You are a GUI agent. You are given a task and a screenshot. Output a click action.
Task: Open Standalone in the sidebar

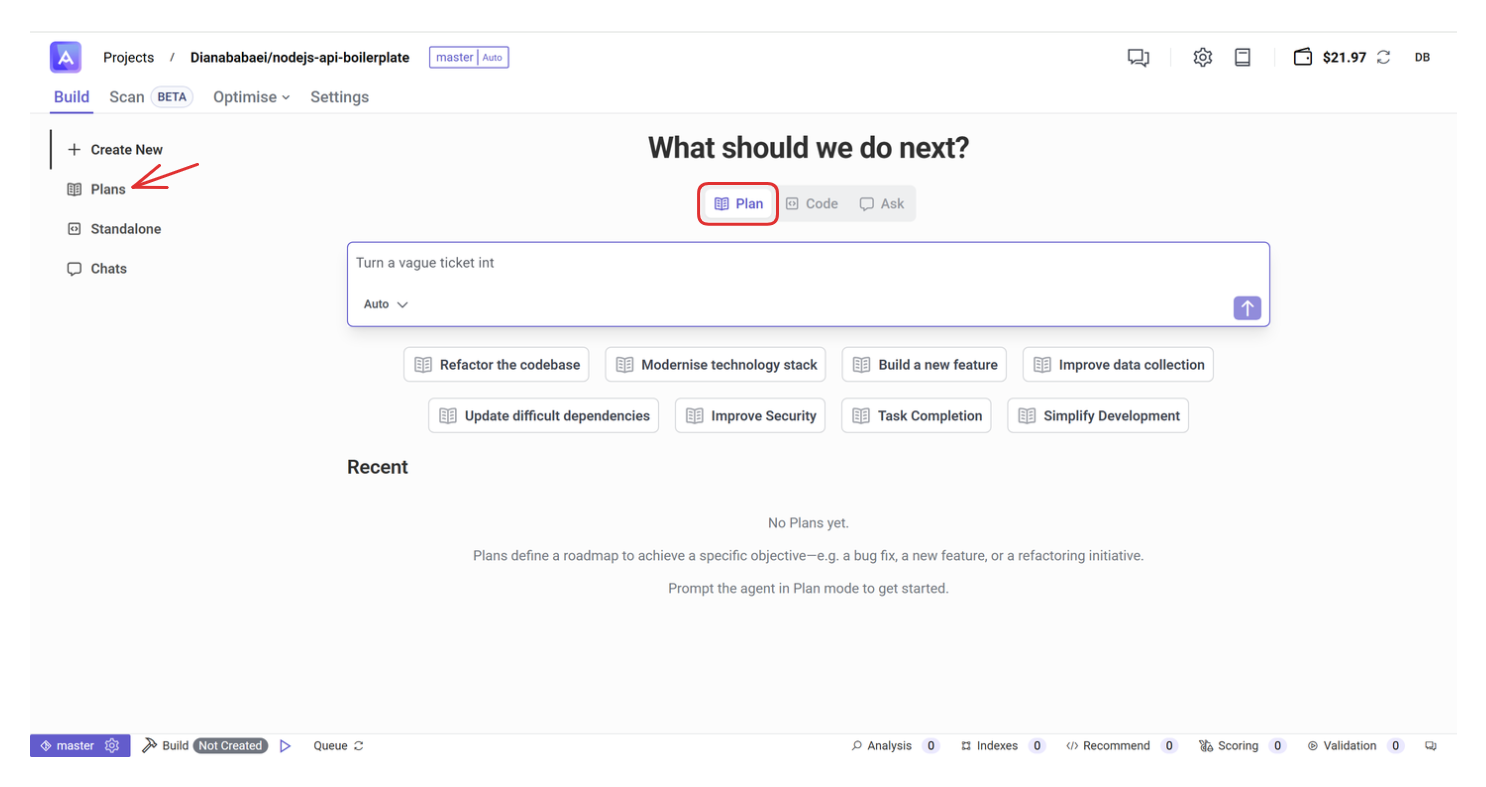125,229
